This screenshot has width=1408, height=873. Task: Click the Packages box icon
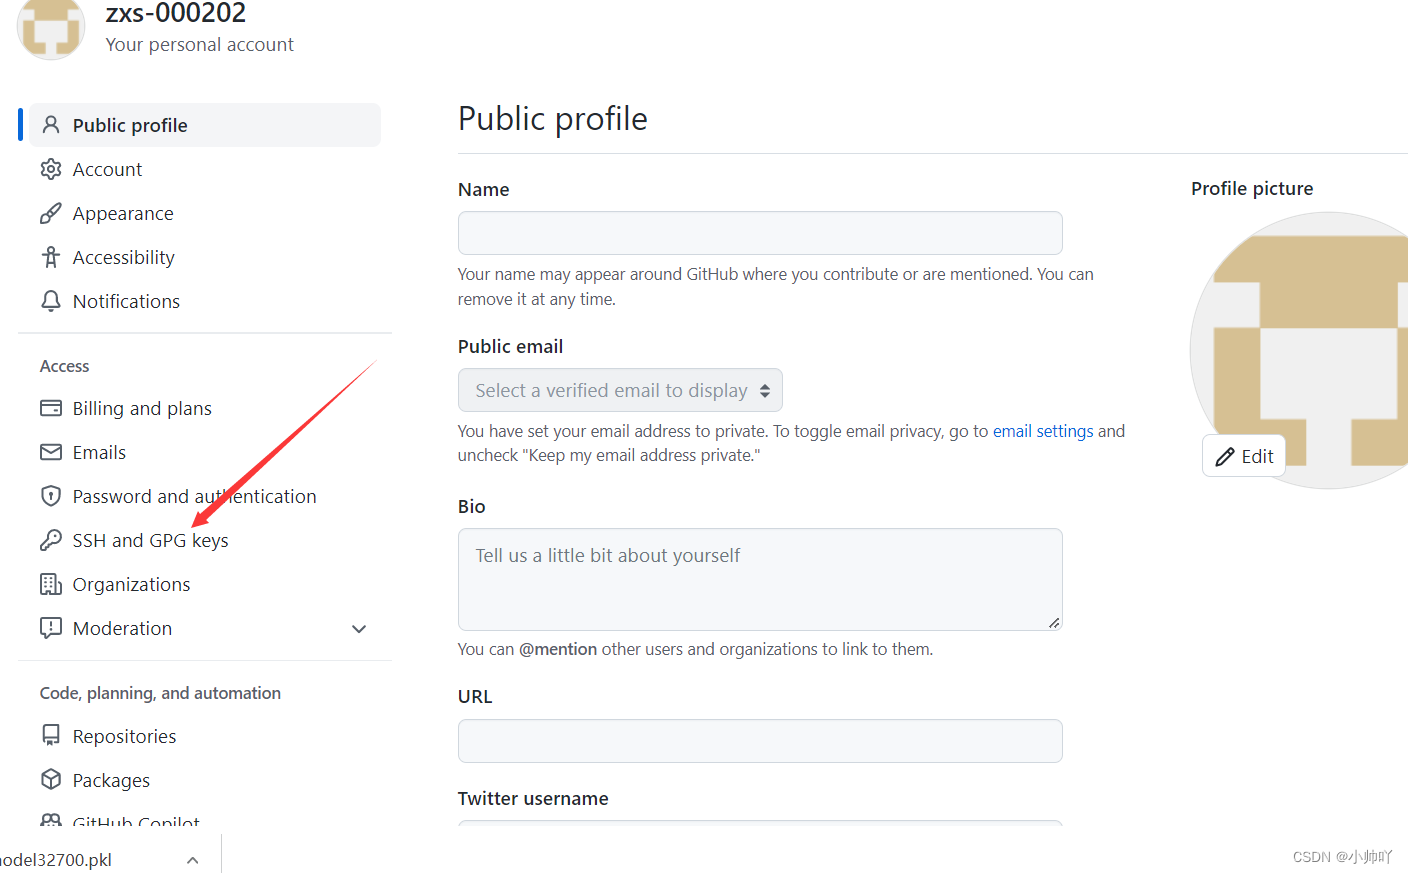pyautogui.click(x=51, y=780)
